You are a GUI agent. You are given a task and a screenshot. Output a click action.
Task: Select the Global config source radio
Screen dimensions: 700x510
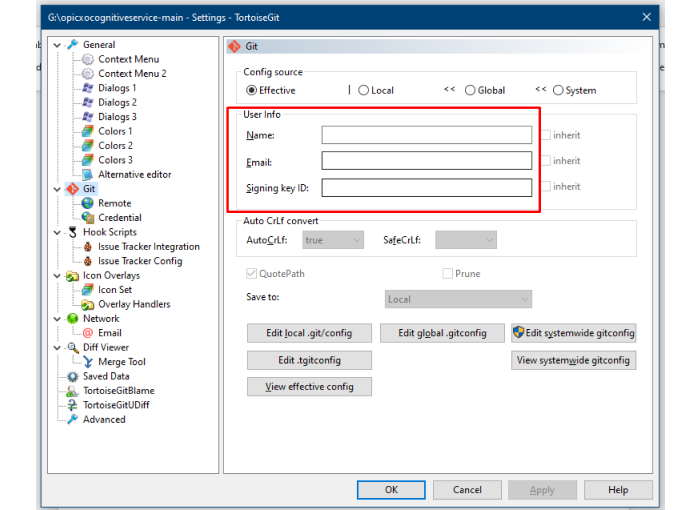(470, 90)
